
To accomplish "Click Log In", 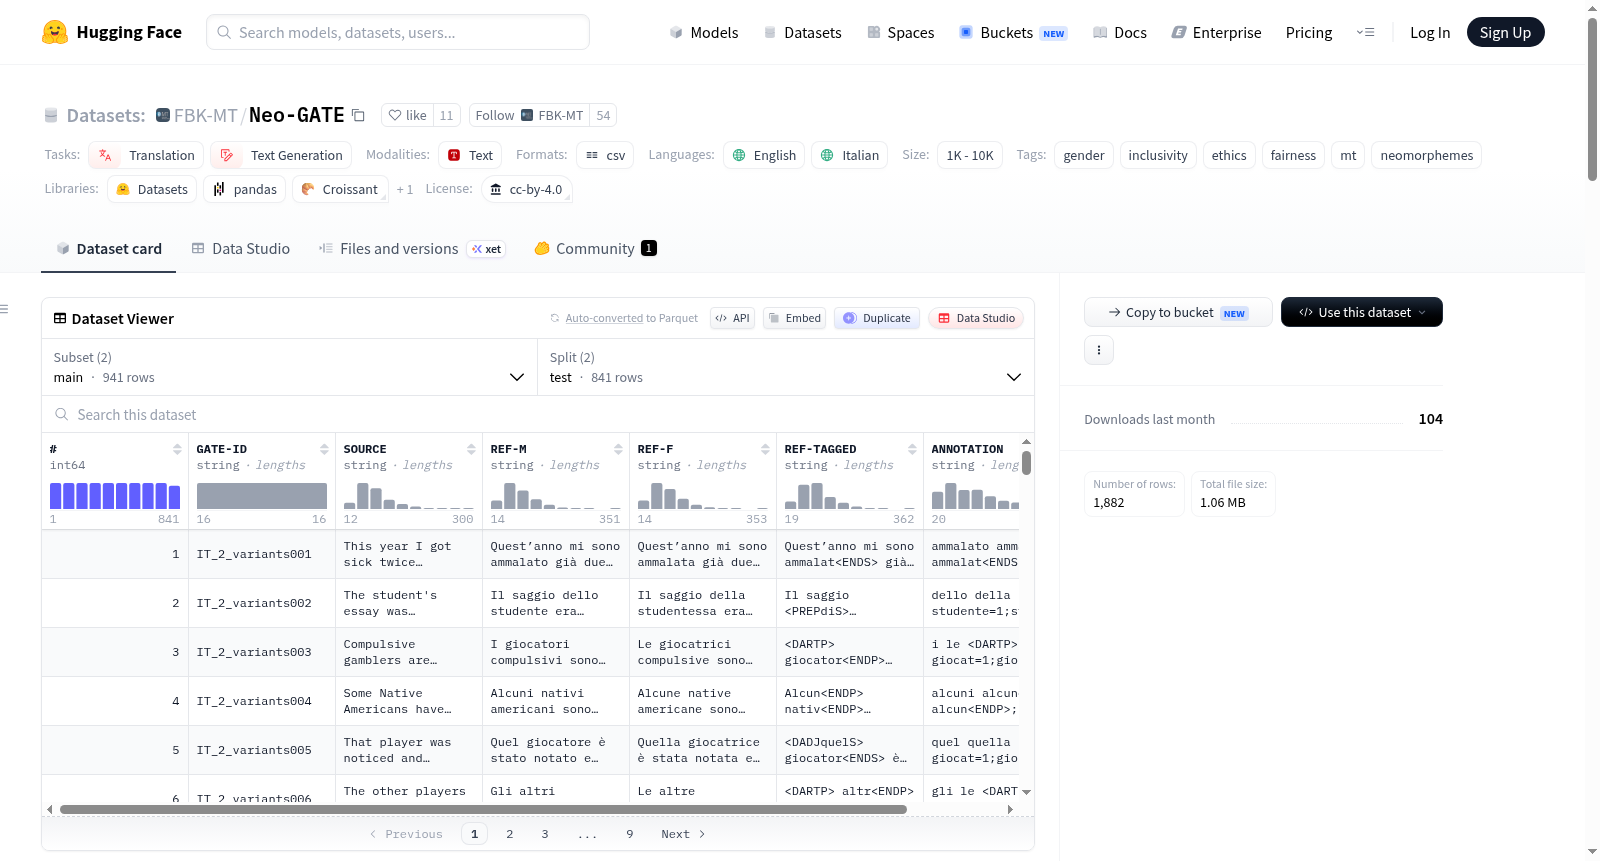I will [x=1430, y=33].
